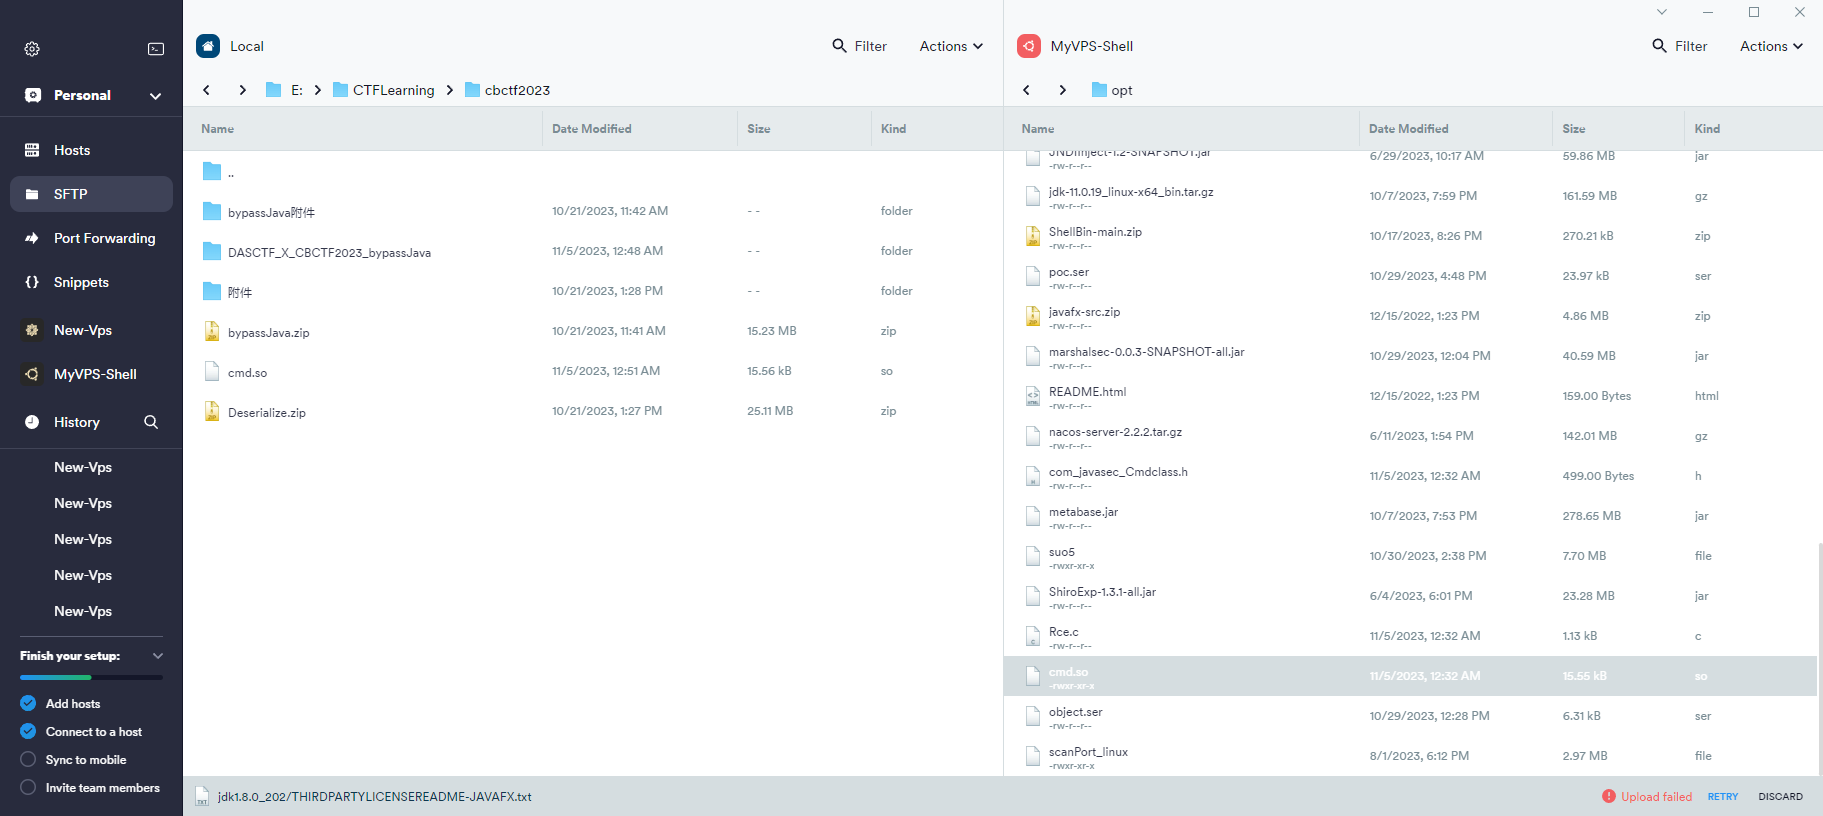Screen dimensions: 1823x816
Task: Open Filter in the MyVPS-Shell pane
Action: coord(1680,46)
